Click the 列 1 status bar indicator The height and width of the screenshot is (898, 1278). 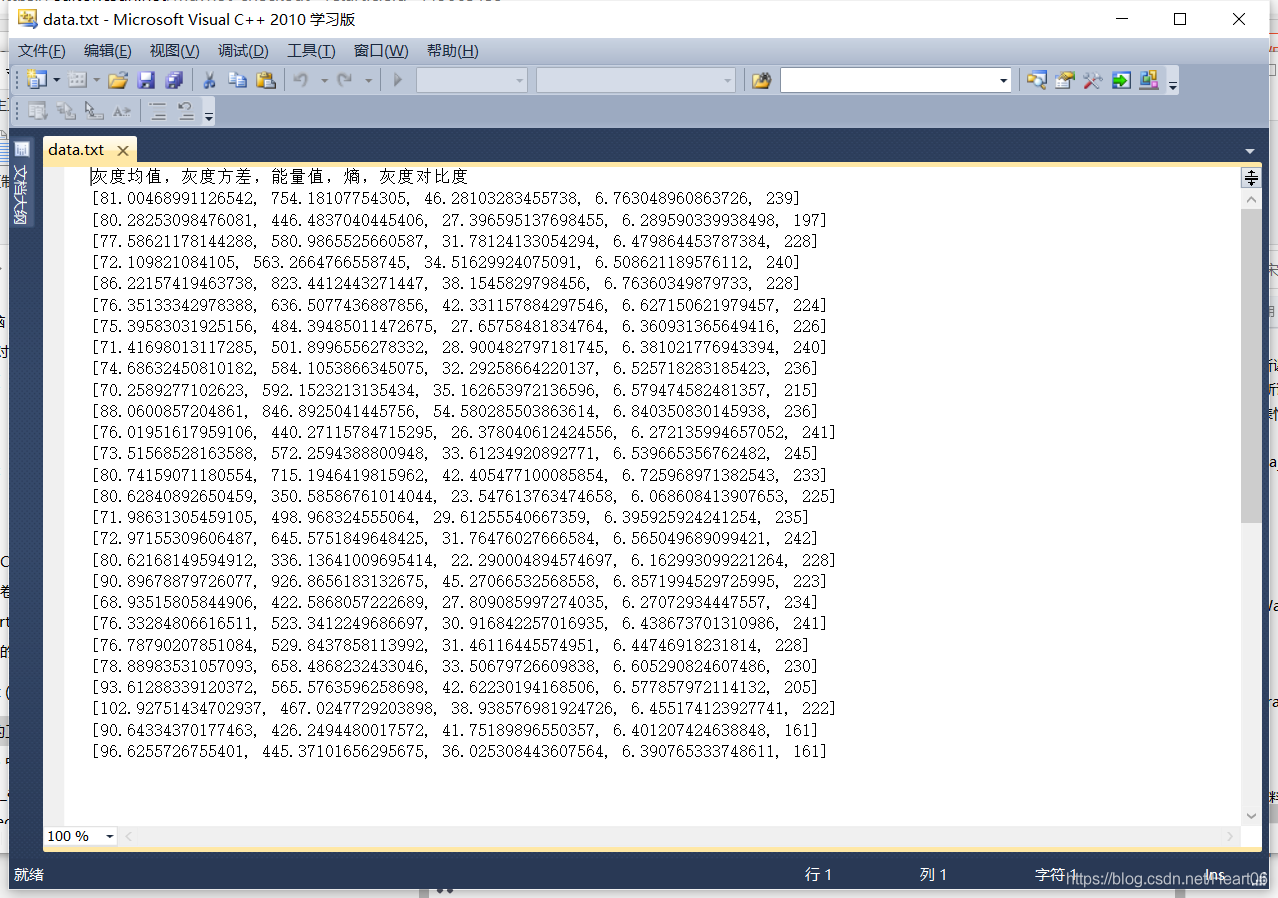[933, 875]
